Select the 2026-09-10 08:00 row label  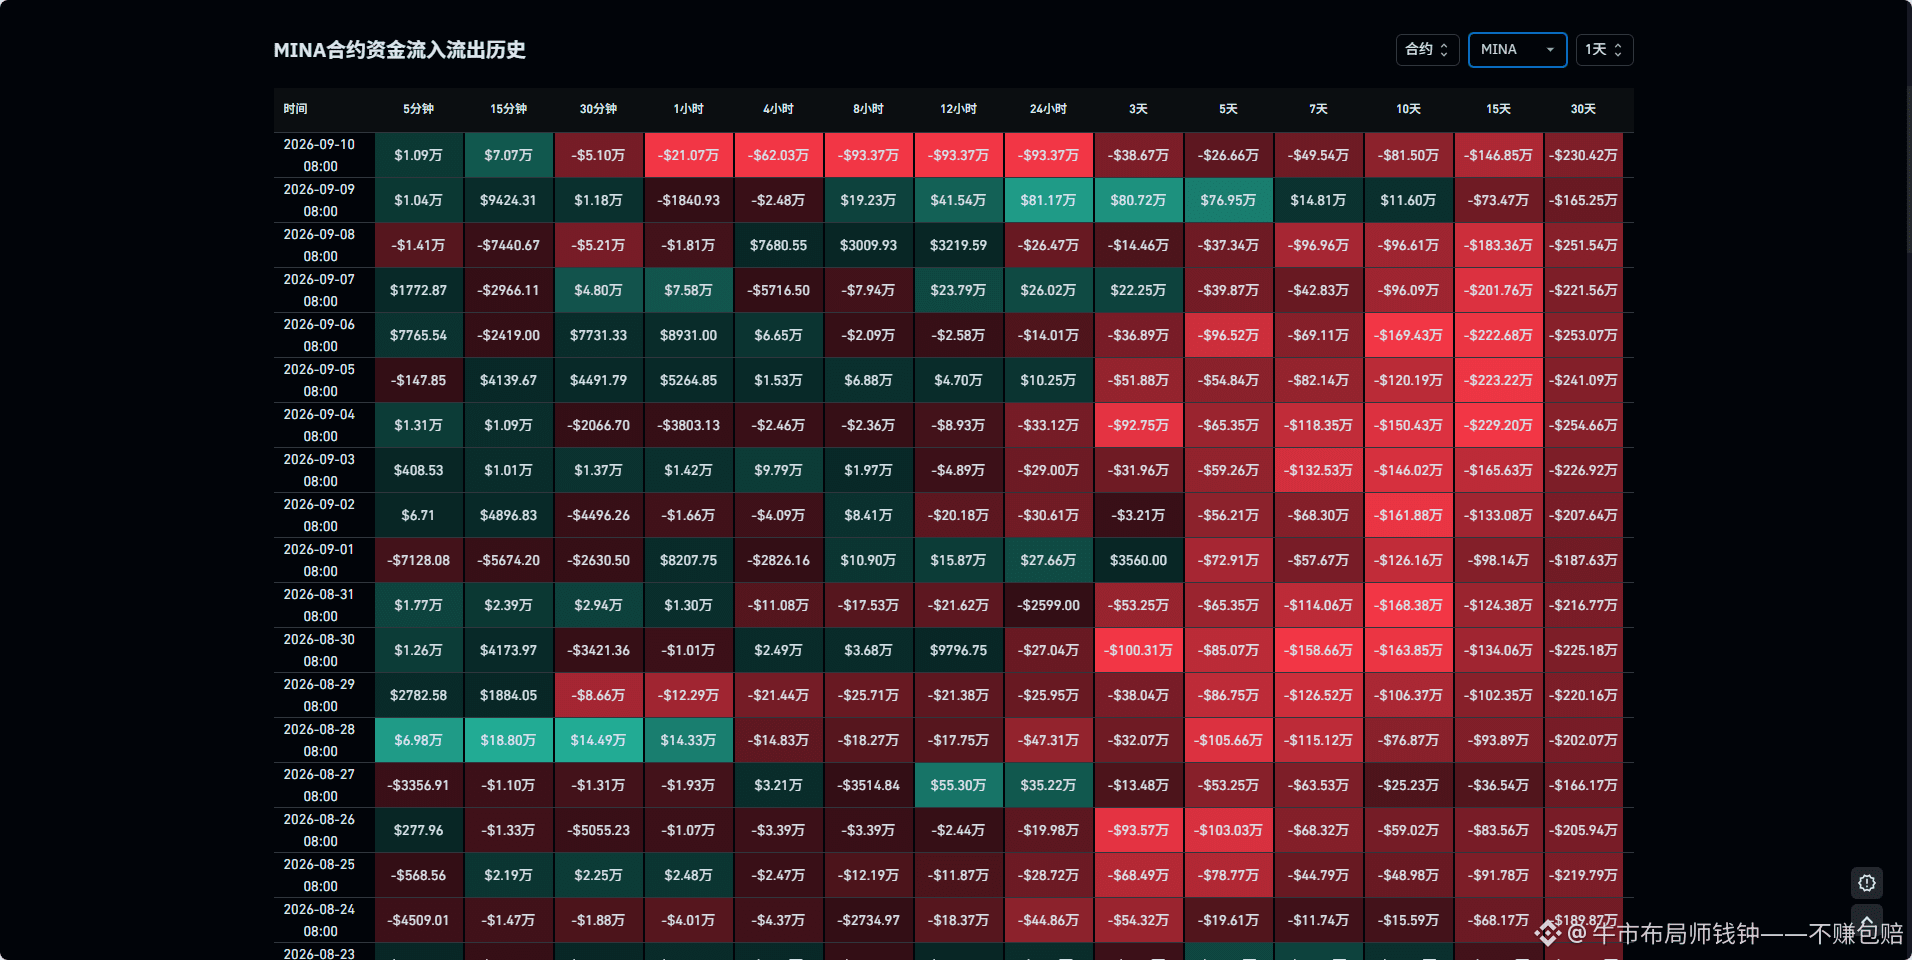[x=320, y=155]
